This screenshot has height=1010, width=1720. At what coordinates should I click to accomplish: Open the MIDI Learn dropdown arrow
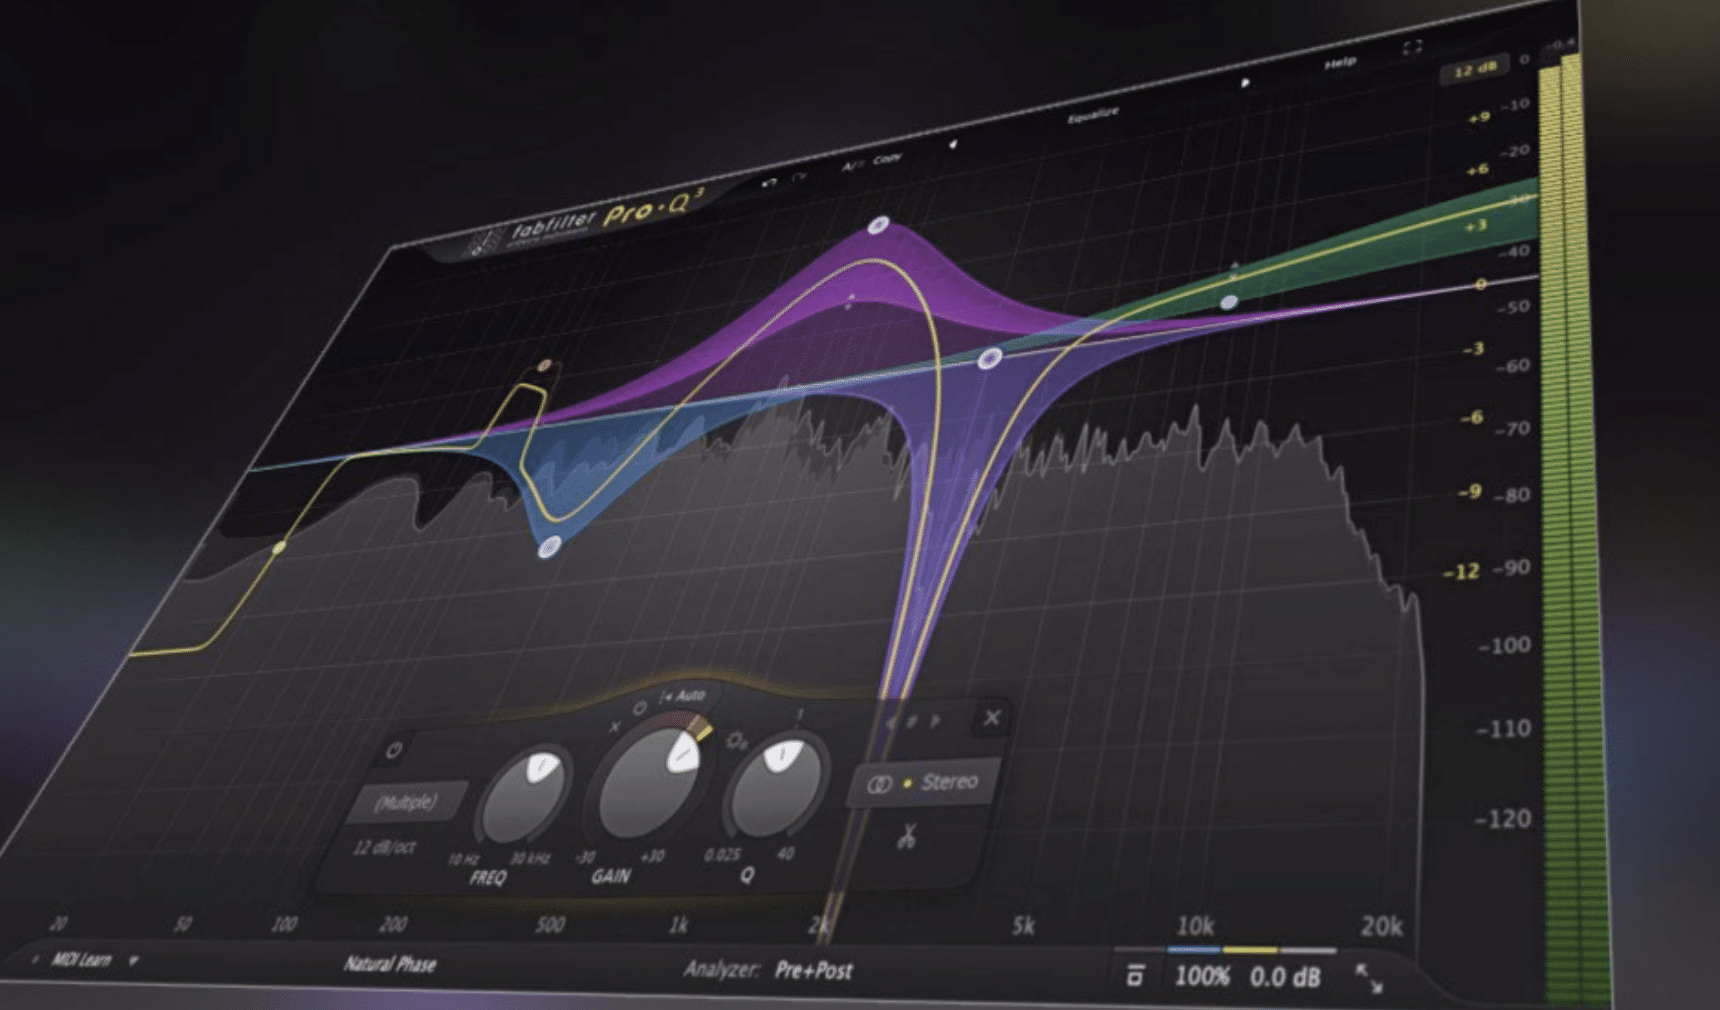[133, 961]
